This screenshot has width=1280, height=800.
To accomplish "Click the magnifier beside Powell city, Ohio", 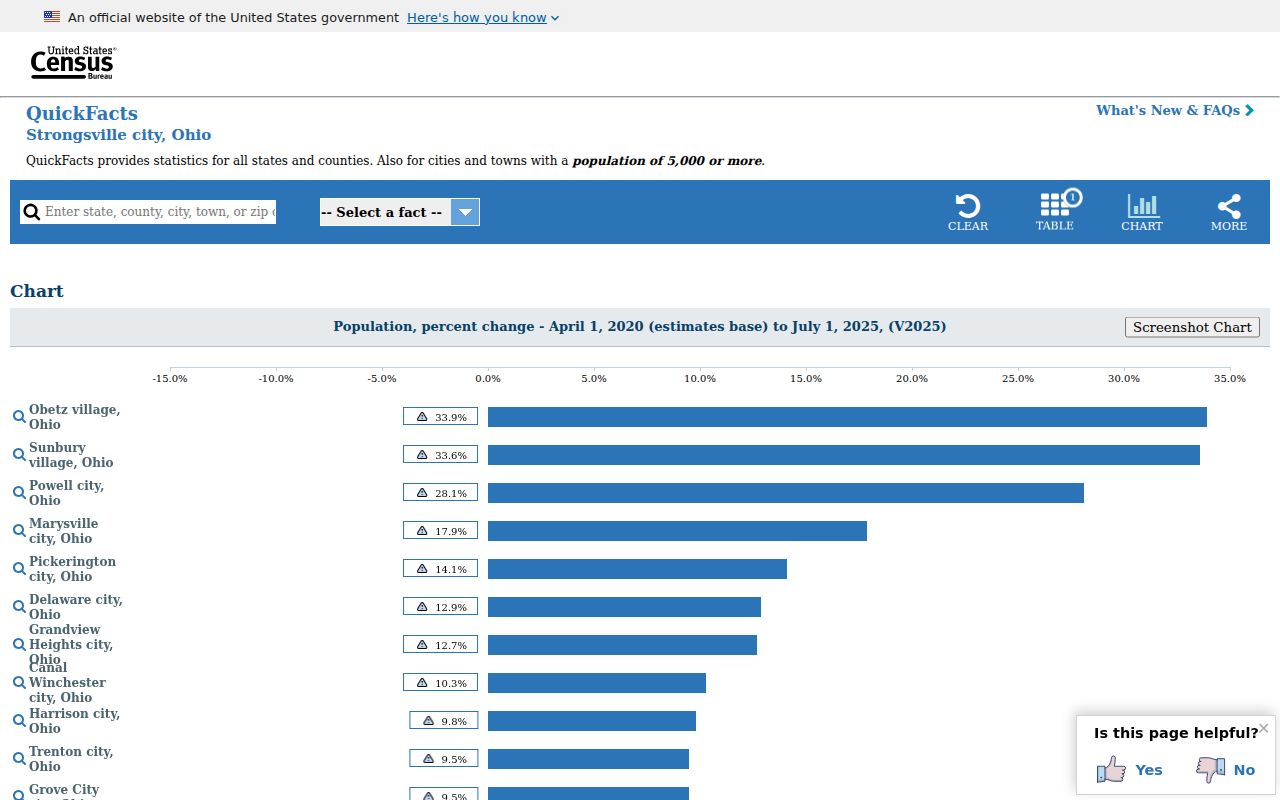I will (19, 493).
